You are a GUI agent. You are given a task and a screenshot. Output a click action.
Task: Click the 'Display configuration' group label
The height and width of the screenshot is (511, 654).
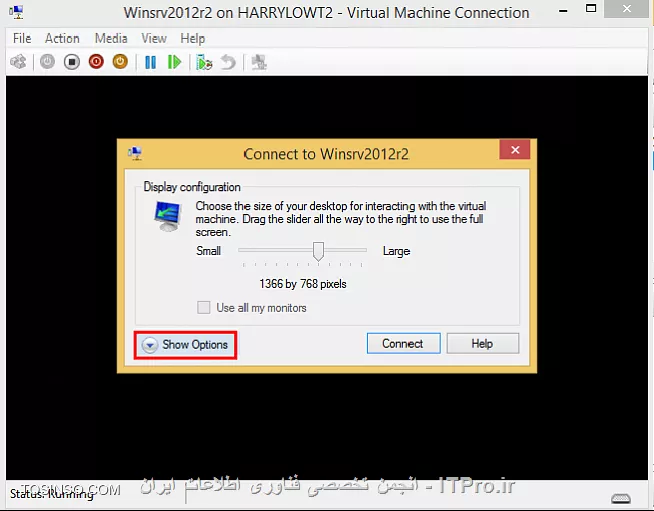click(x=192, y=187)
